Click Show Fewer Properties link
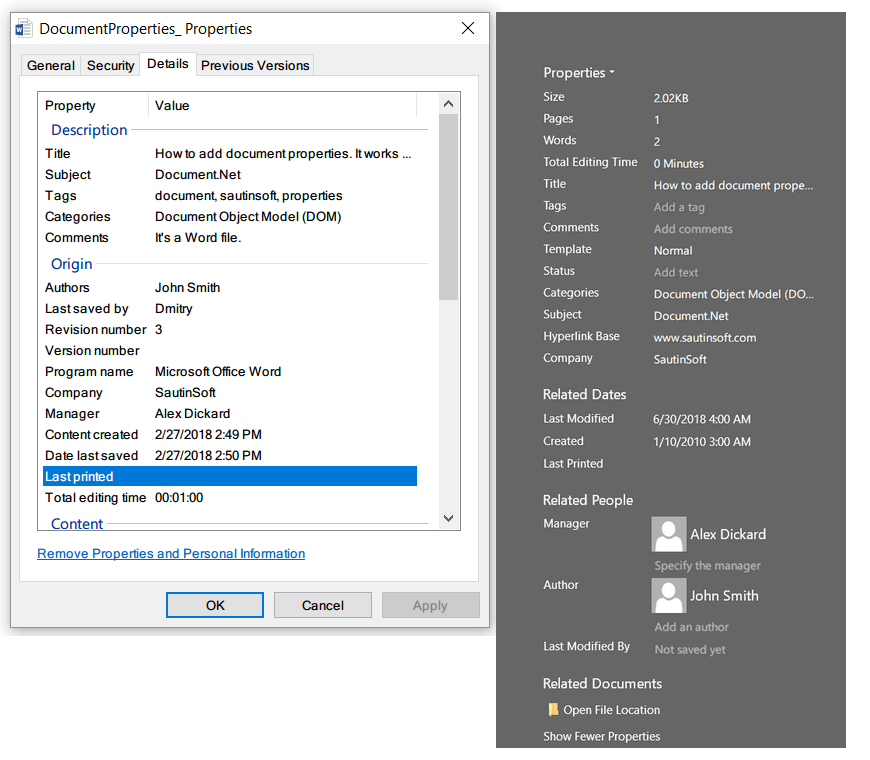Screen dimensions: 870x760 [601, 737]
